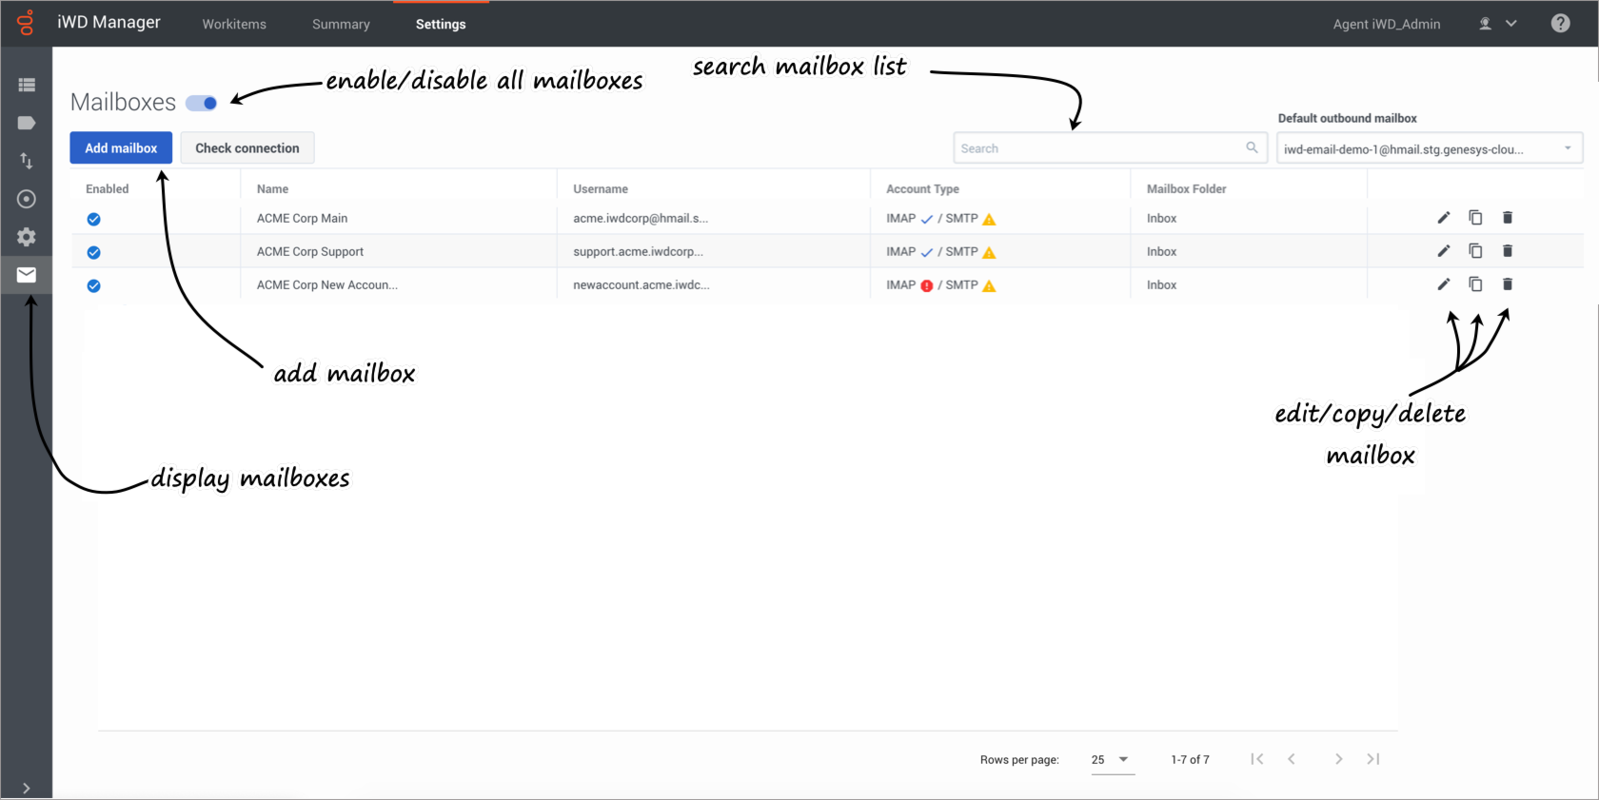
Task: Select the ACME Corp Main name cell
Action: coord(302,218)
